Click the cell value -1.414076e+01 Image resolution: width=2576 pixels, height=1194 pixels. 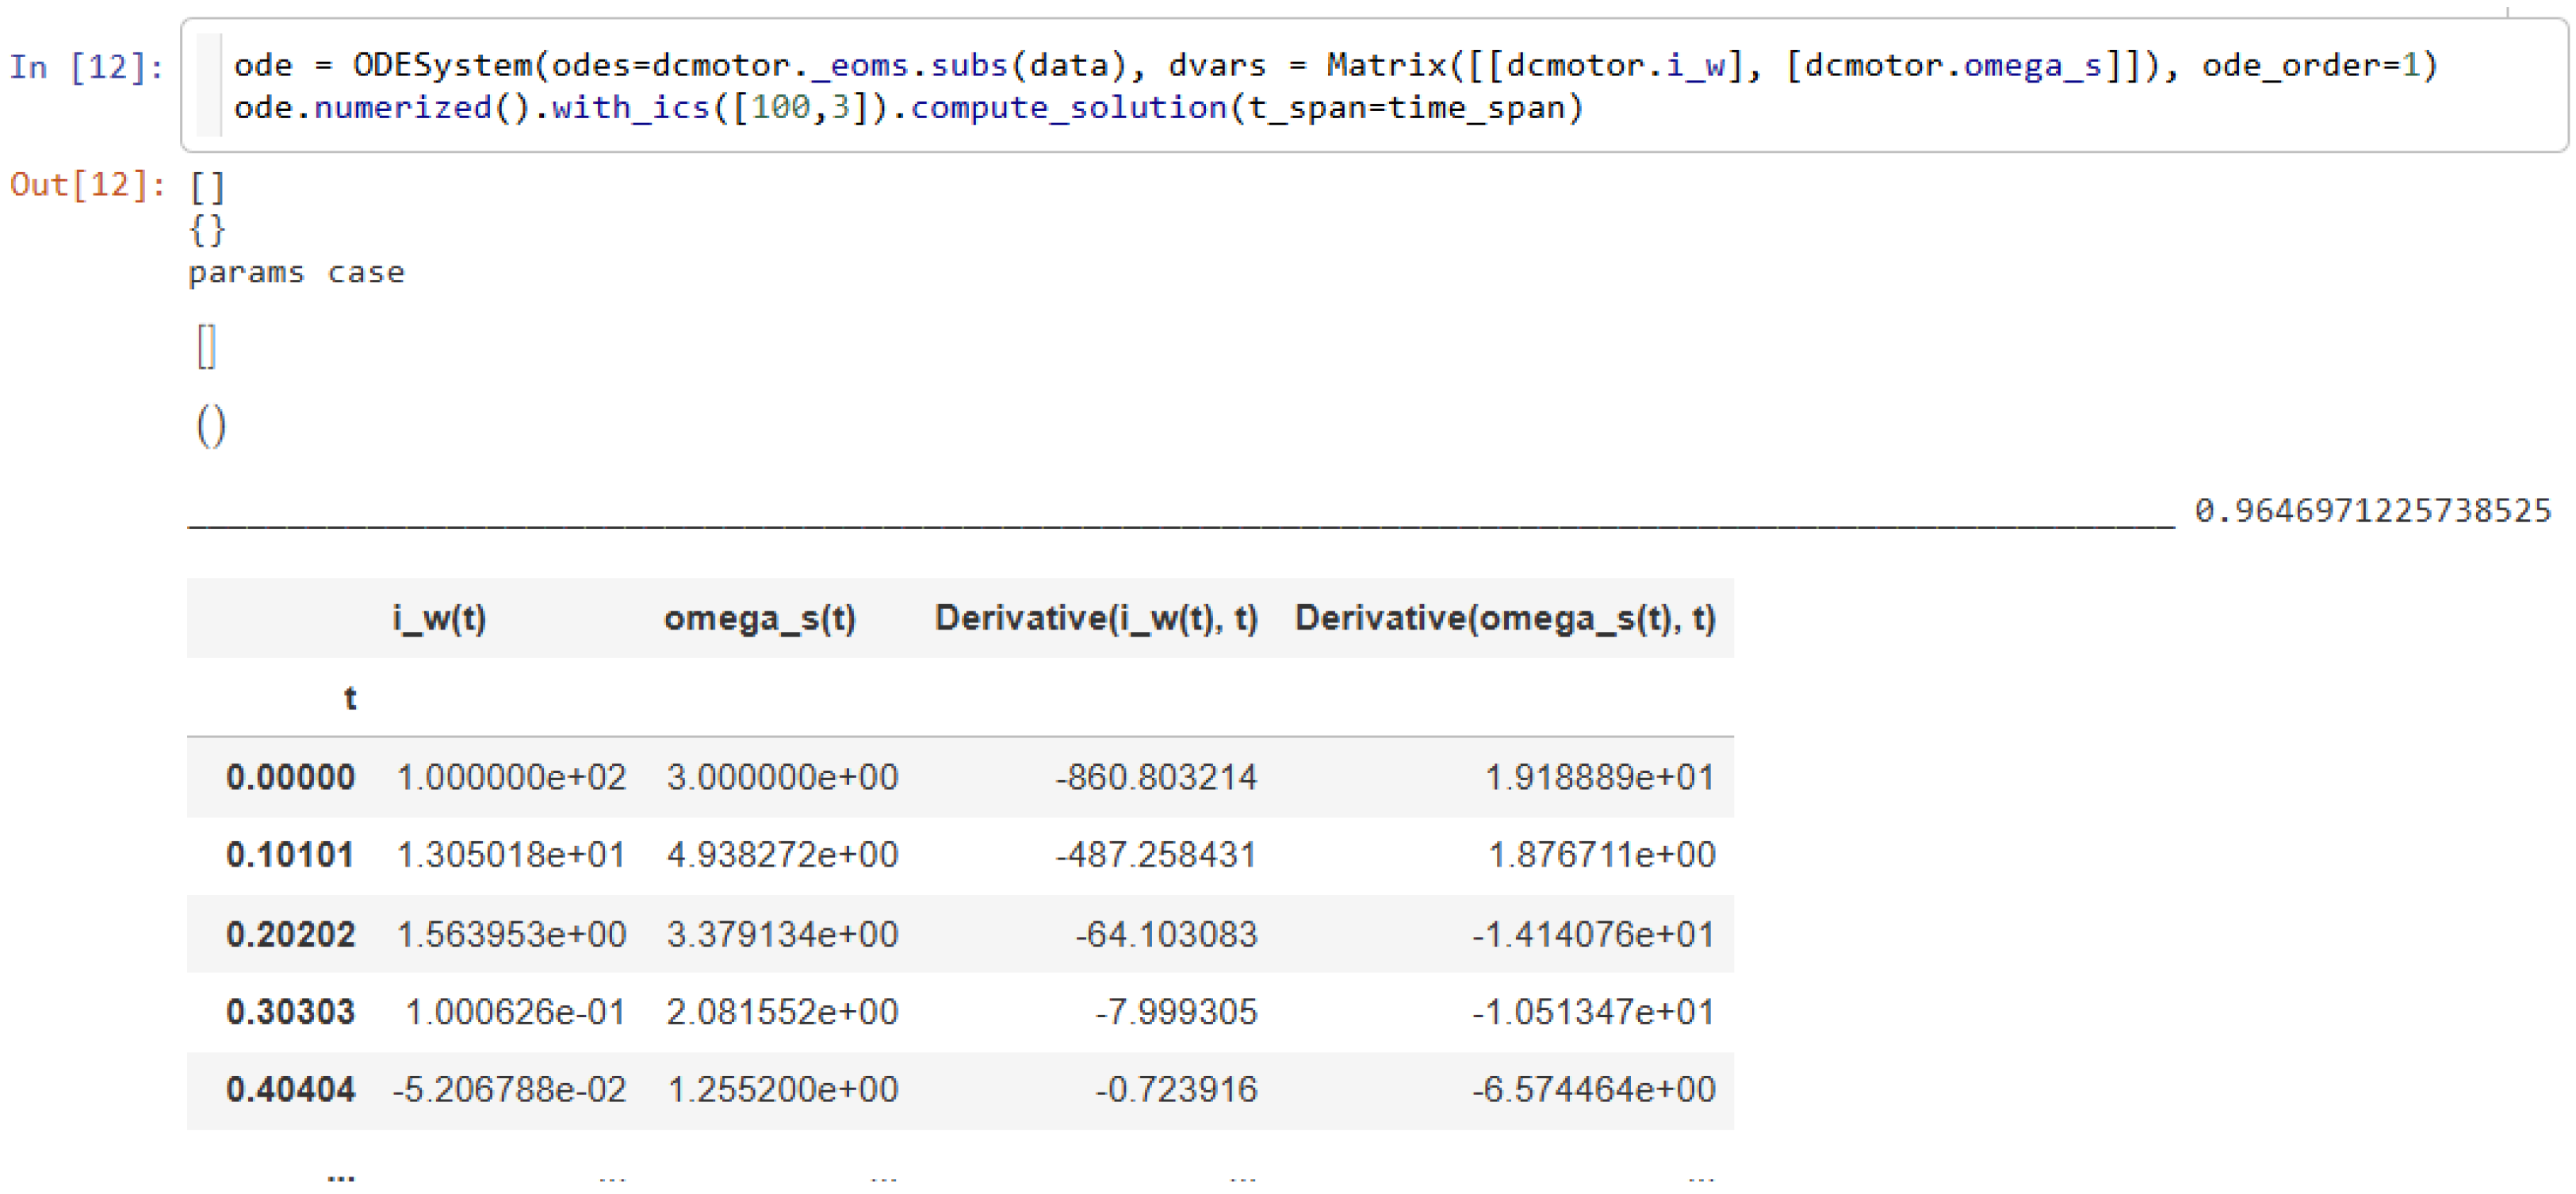click(x=1593, y=934)
